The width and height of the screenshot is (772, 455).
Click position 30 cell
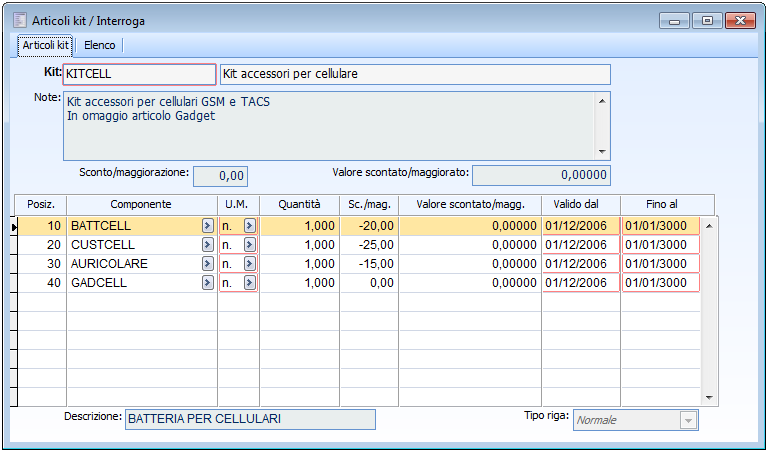42,264
